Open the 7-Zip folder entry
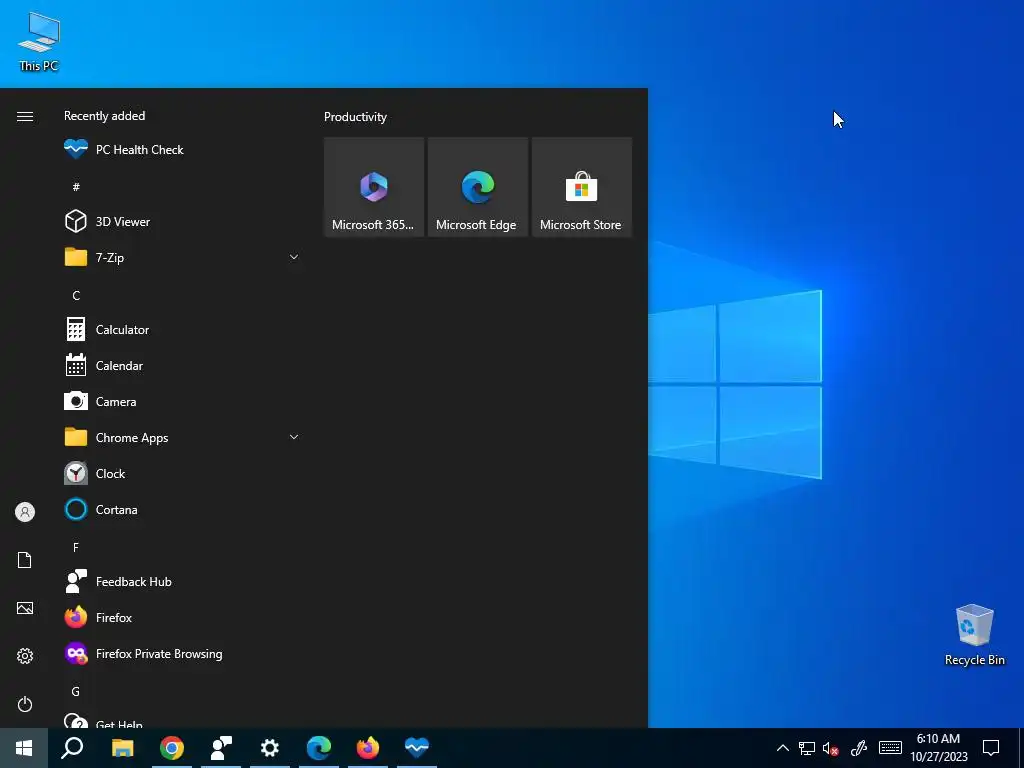Viewport: 1024px width, 768px height. [181, 257]
